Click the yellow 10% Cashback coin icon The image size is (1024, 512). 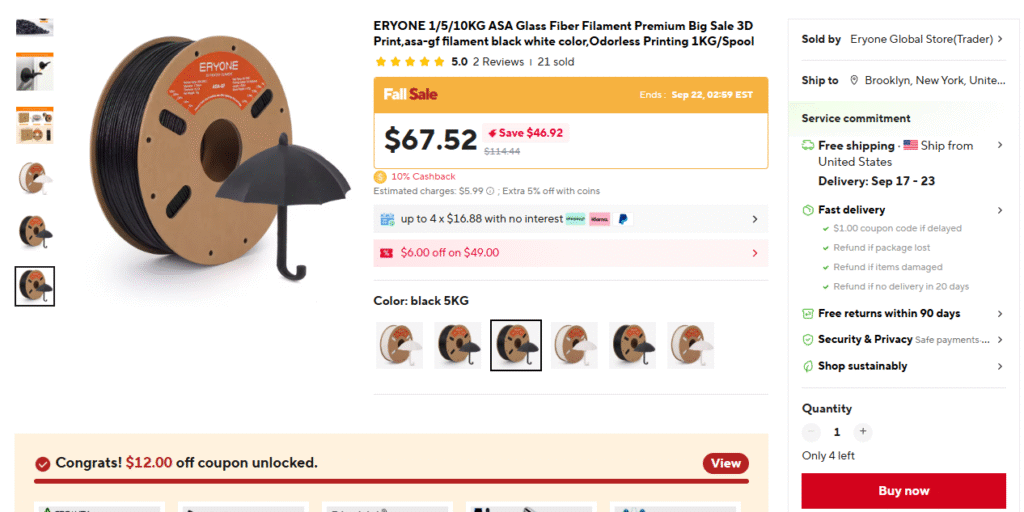[x=380, y=177]
